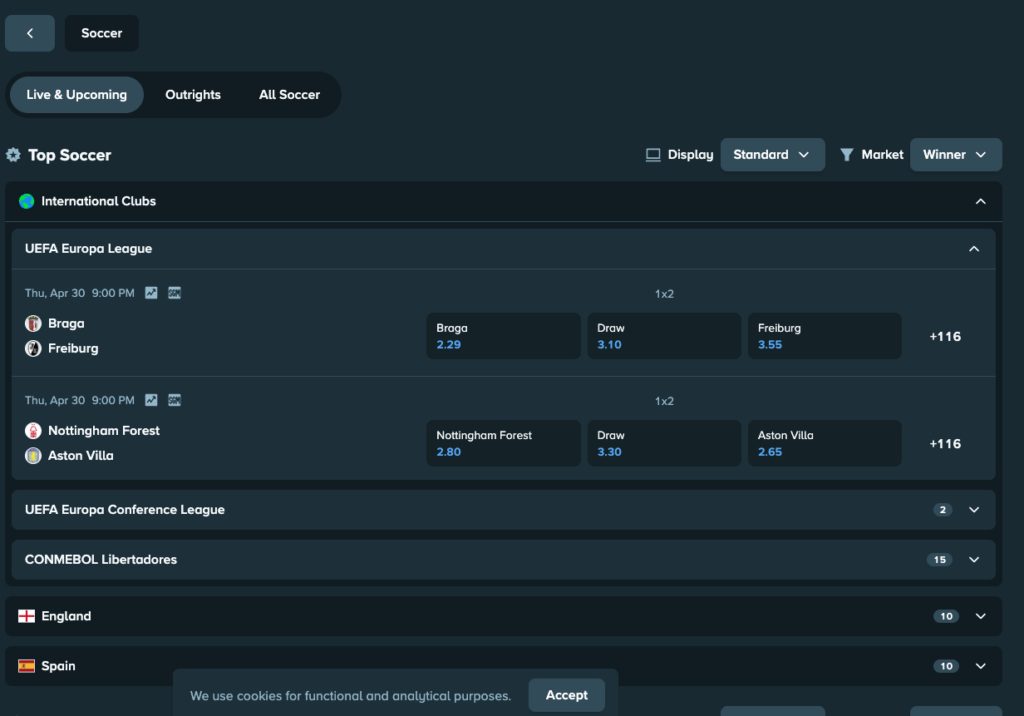Switch to the Outrights tab
The width and height of the screenshot is (1024, 716).
(193, 95)
